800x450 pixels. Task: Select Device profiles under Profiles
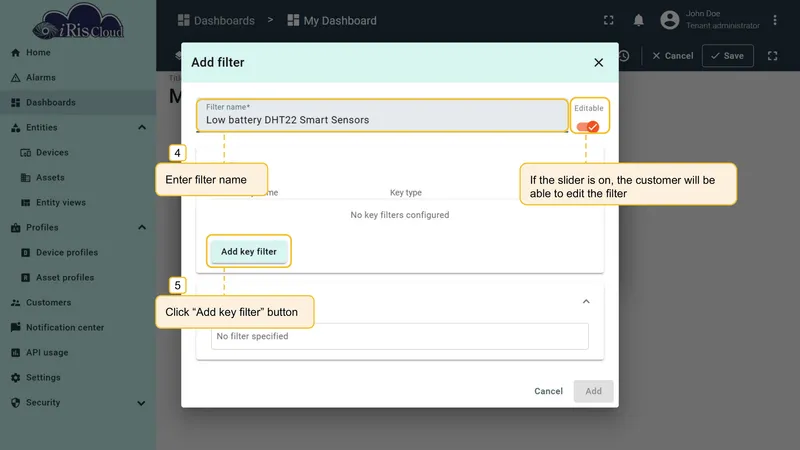(x=78, y=253)
